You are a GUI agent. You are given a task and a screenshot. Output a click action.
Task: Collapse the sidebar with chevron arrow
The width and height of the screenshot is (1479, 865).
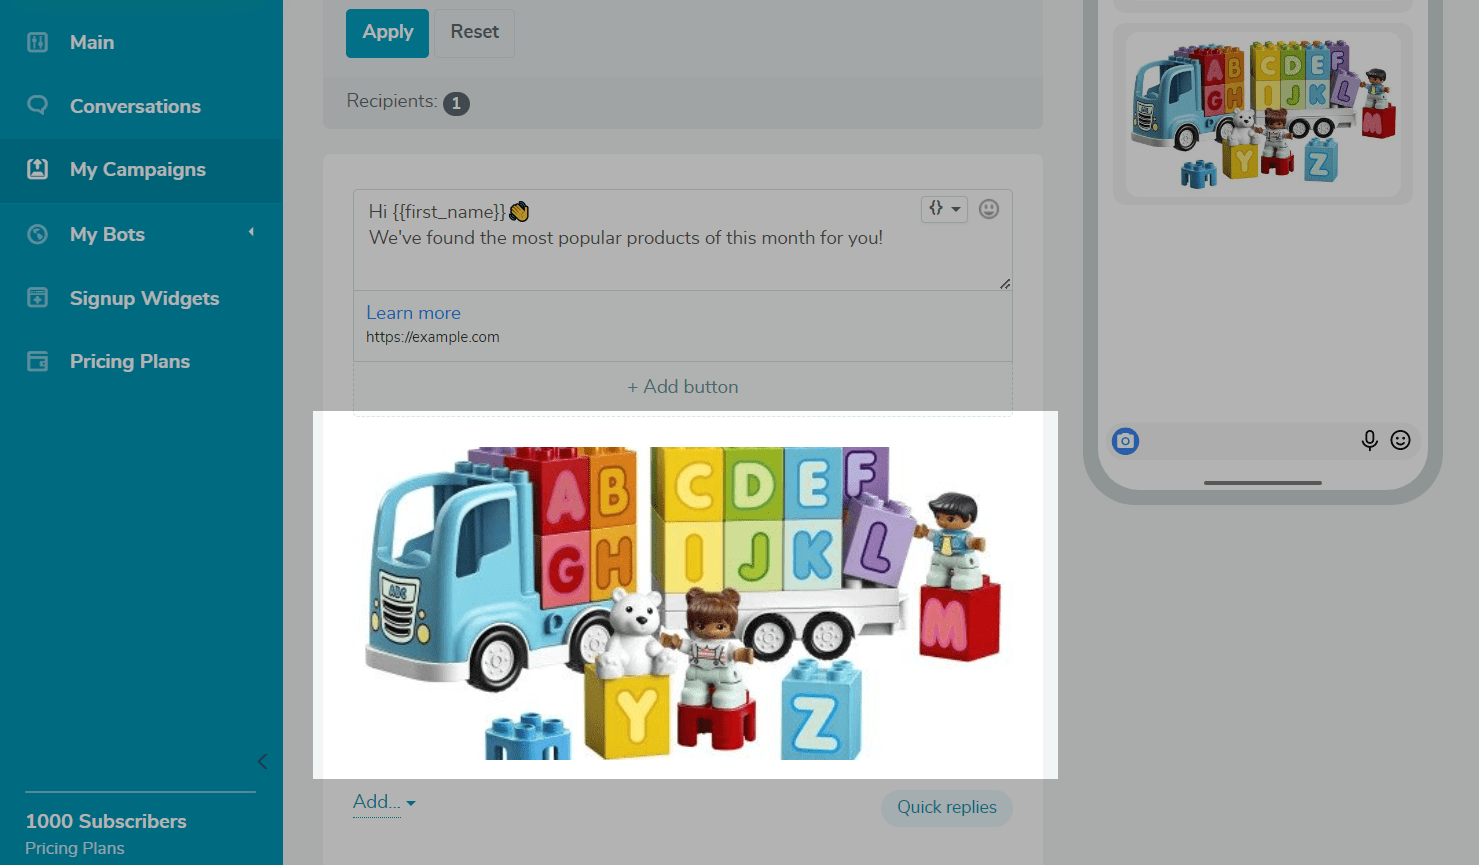click(262, 761)
